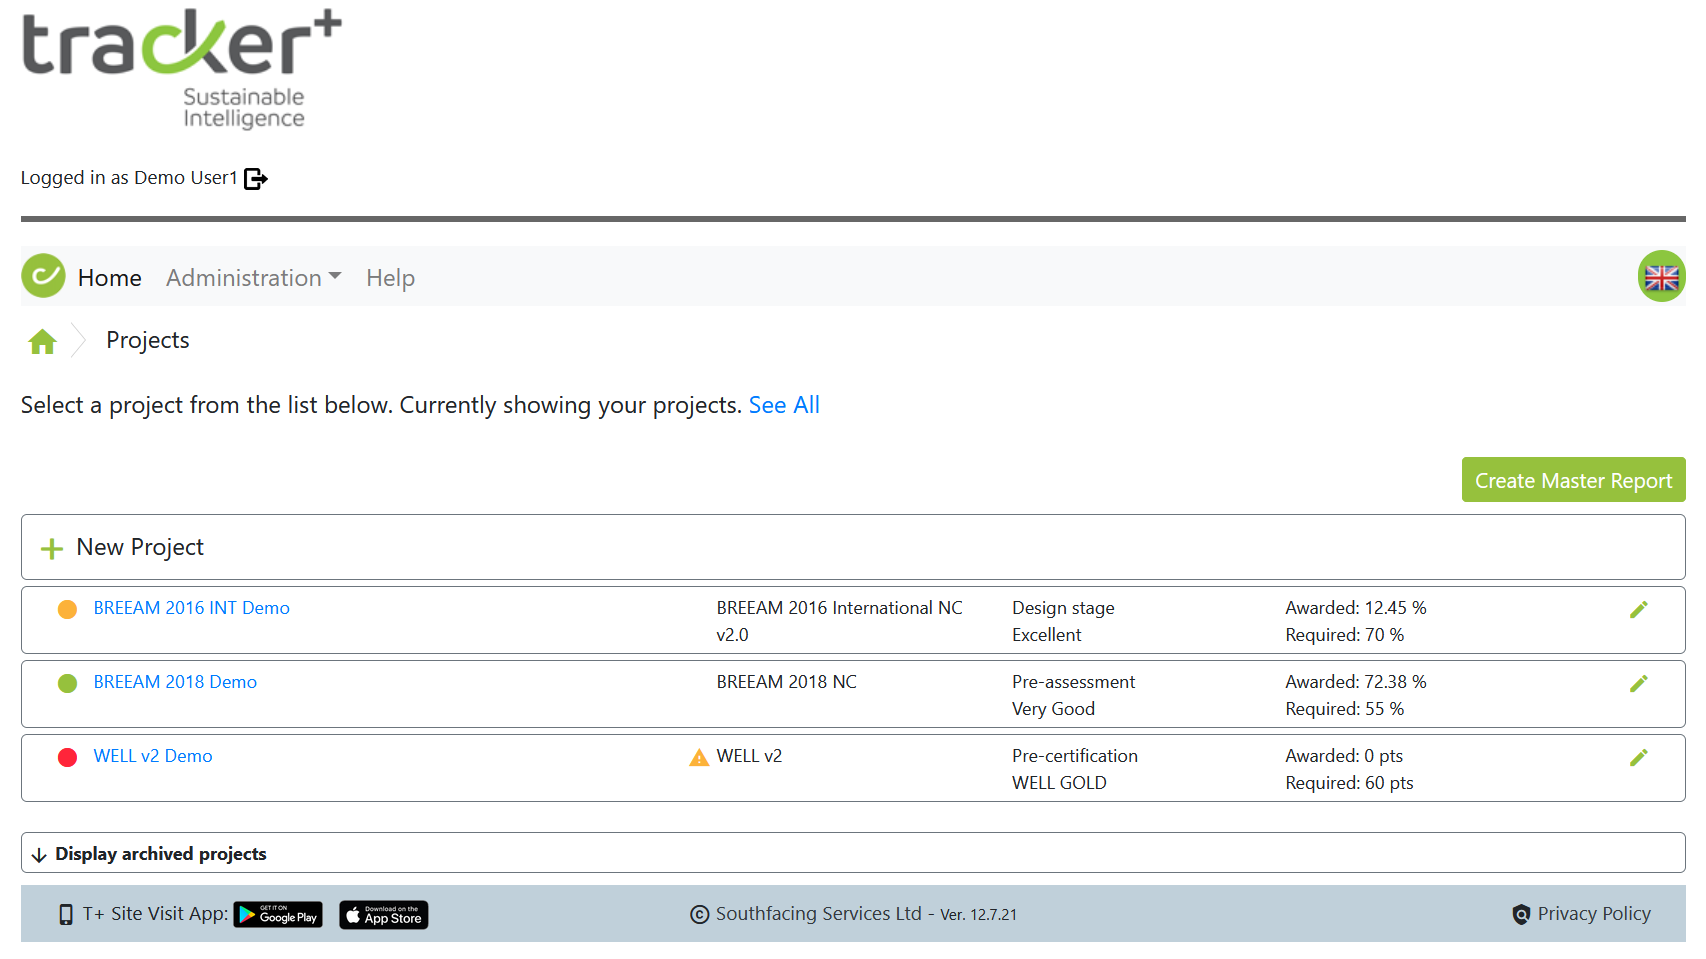Click the 'Very Good' rating text
Screen dimensions: 1706x959
pyautogui.click(x=1053, y=709)
